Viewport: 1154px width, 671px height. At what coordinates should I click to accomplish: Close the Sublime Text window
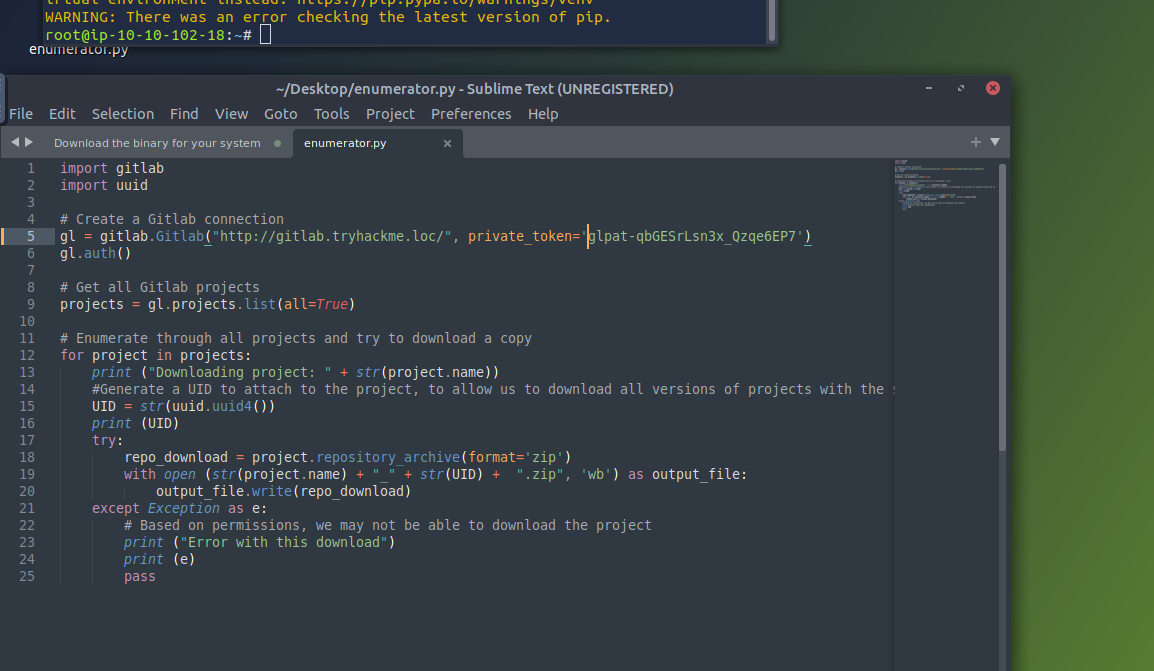(993, 88)
